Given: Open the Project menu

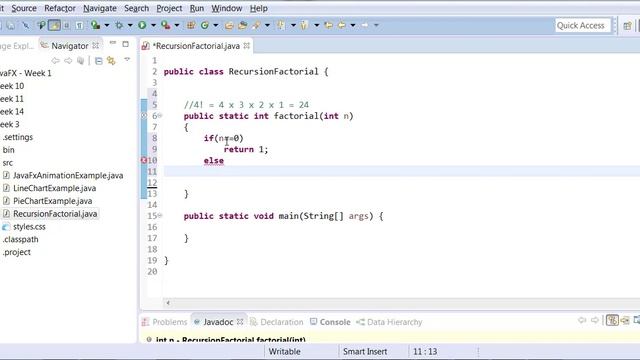Looking at the screenshot, I should tap(169, 8).
